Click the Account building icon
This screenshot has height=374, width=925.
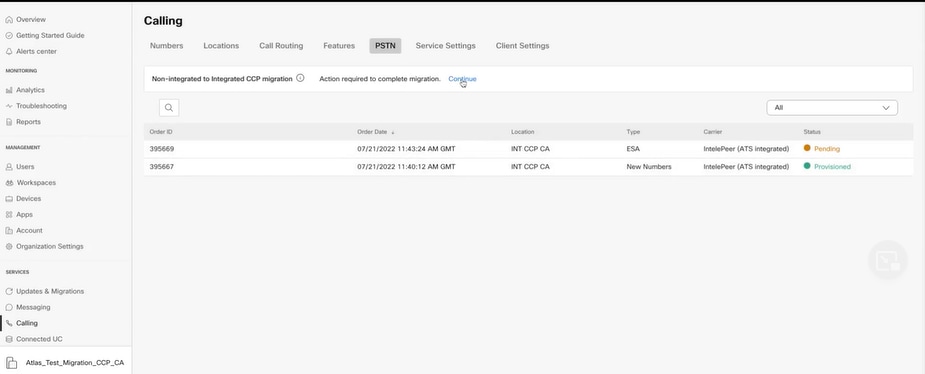click(x=9, y=231)
